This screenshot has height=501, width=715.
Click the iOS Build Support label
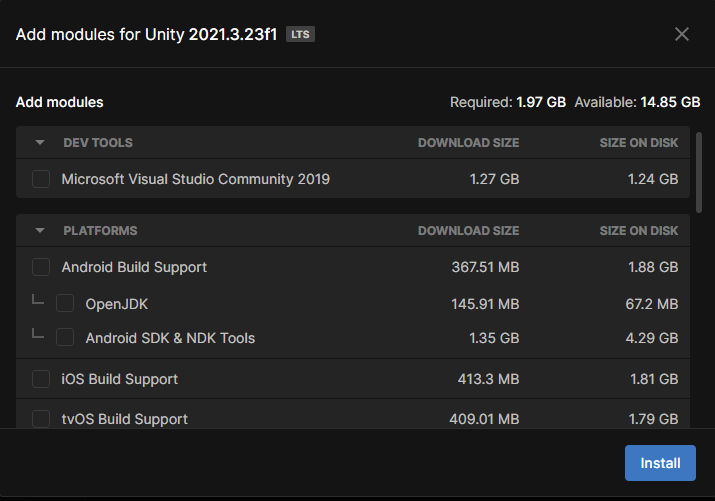point(119,379)
